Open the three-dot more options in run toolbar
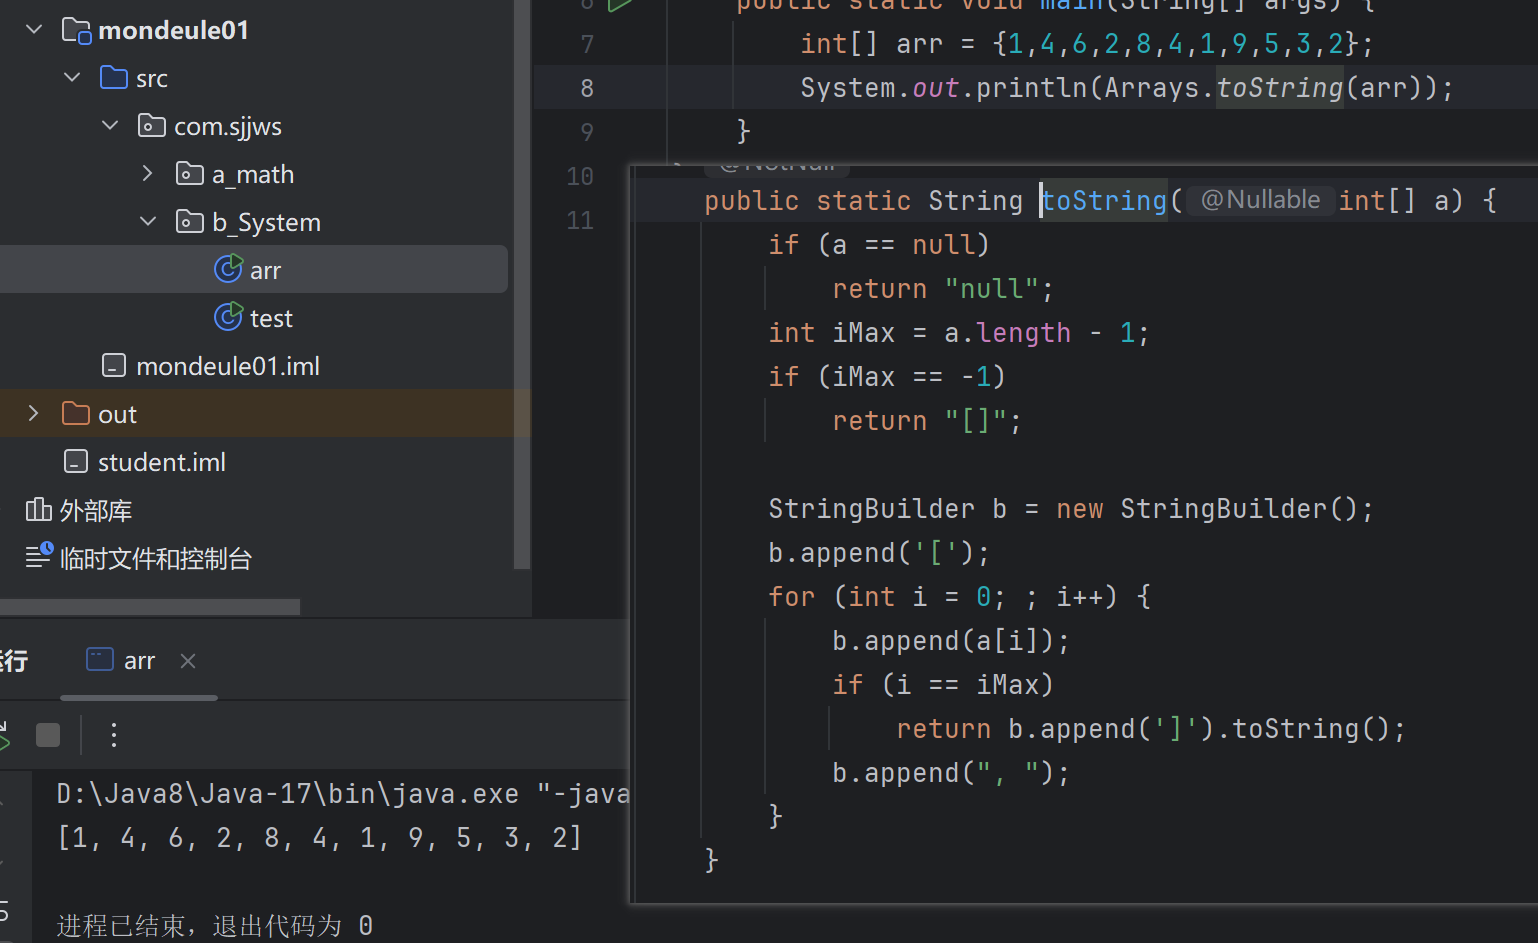 [x=114, y=735]
